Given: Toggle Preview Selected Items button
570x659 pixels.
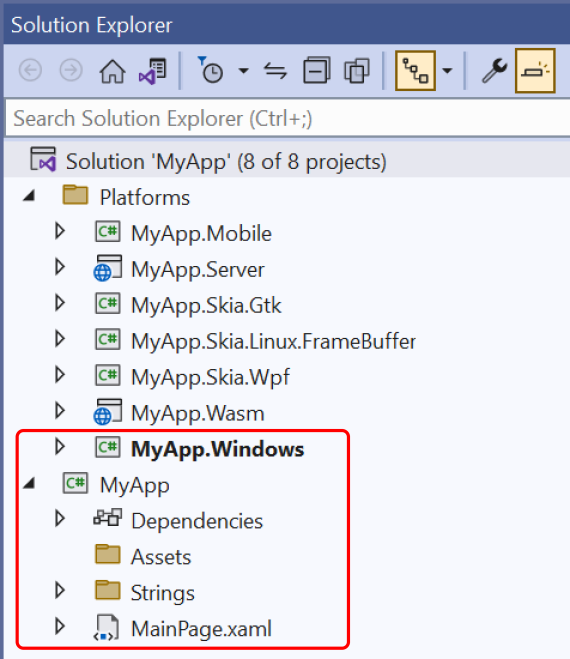Looking at the screenshot, I should (x=535, y=71).
